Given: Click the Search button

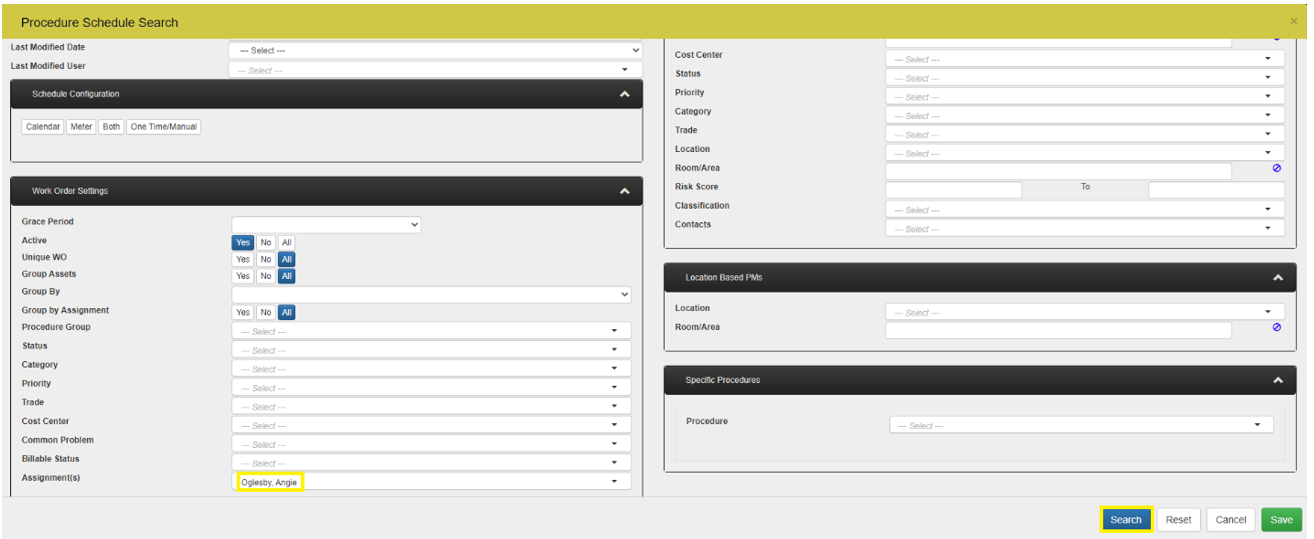Looking at the screenshot, I should pyautogui.click(x=1125, y=520).
